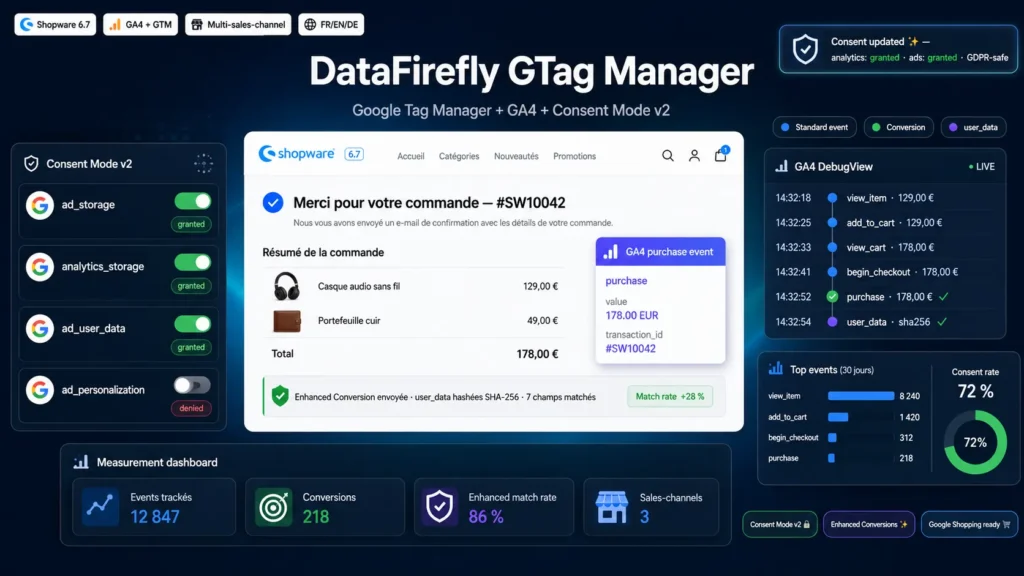Click the Casque audio sans fil item name
Screen dimensions: 1024x576
[x=359, y=286]
